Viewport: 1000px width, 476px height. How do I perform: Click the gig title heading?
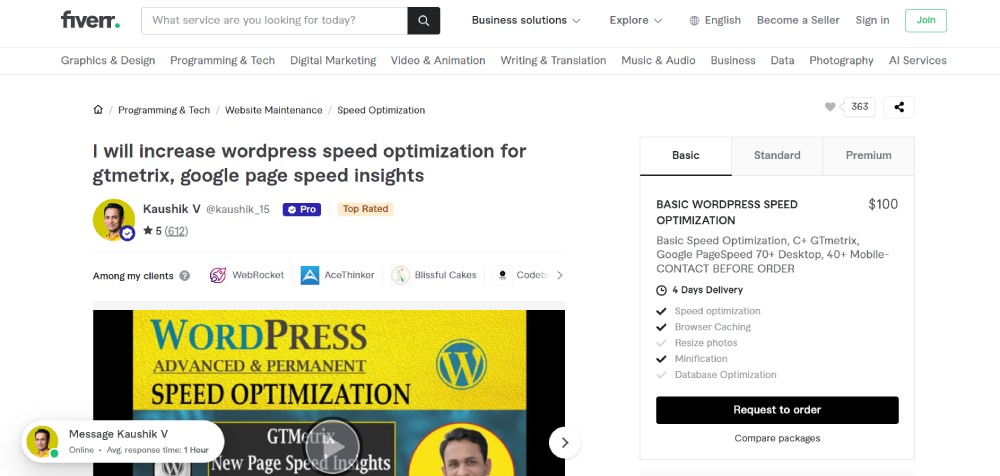(x=309, y=163)
